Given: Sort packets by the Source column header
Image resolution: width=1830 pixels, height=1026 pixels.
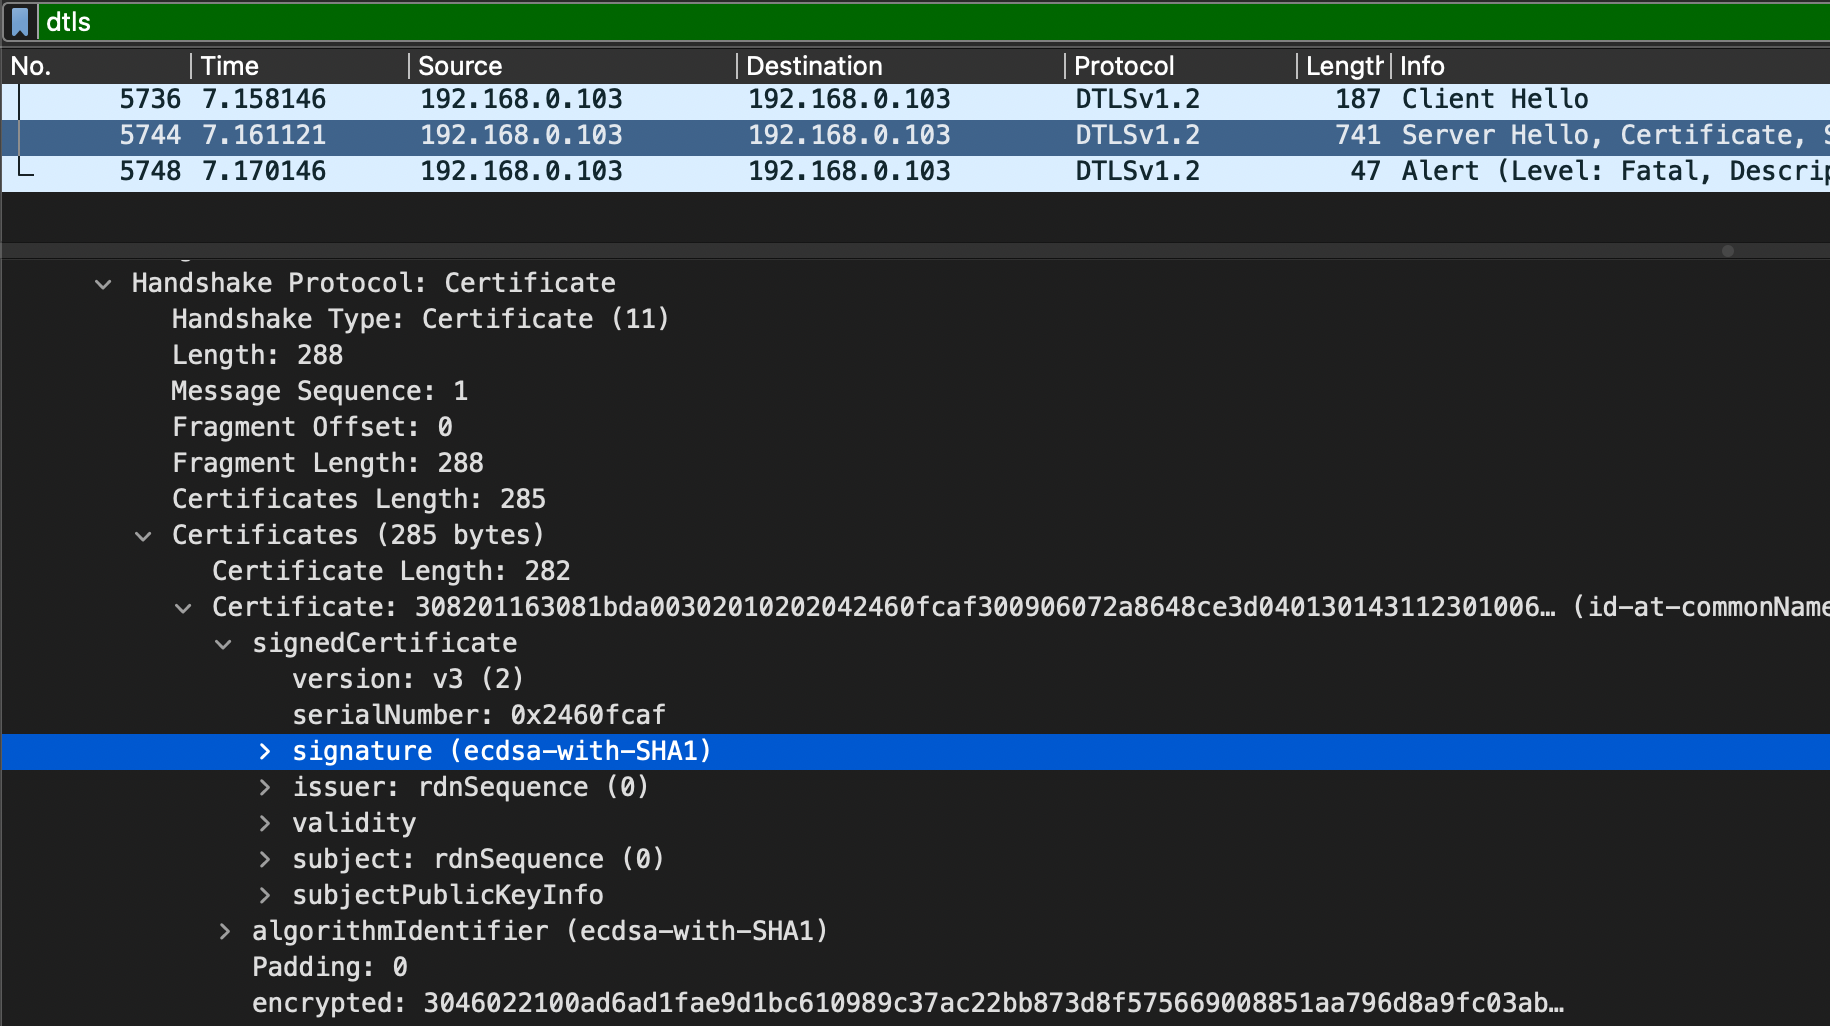Looking at the screenshot, I should 573,66.
